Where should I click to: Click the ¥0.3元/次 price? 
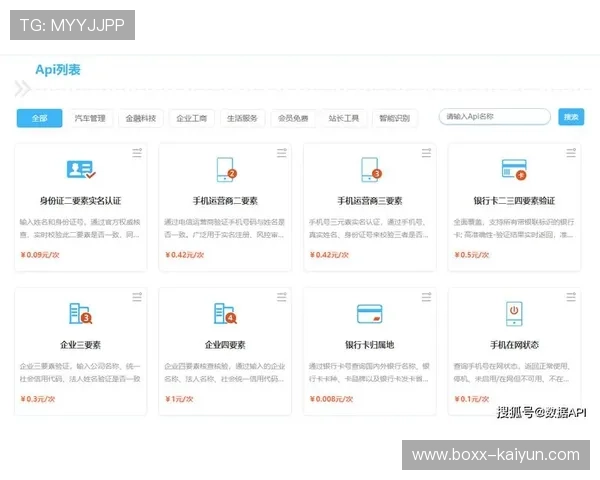pyautogui.click(x=38, y=399)
